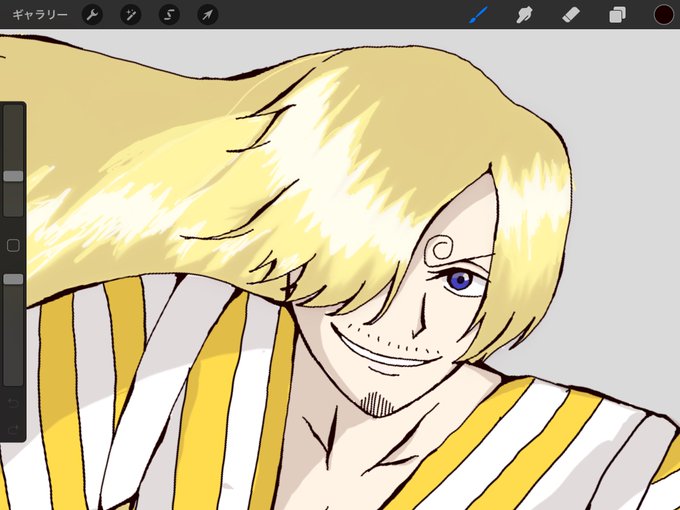Select the Eraser tool
This screenshot has height=510, width=680.
pos(571,15)
